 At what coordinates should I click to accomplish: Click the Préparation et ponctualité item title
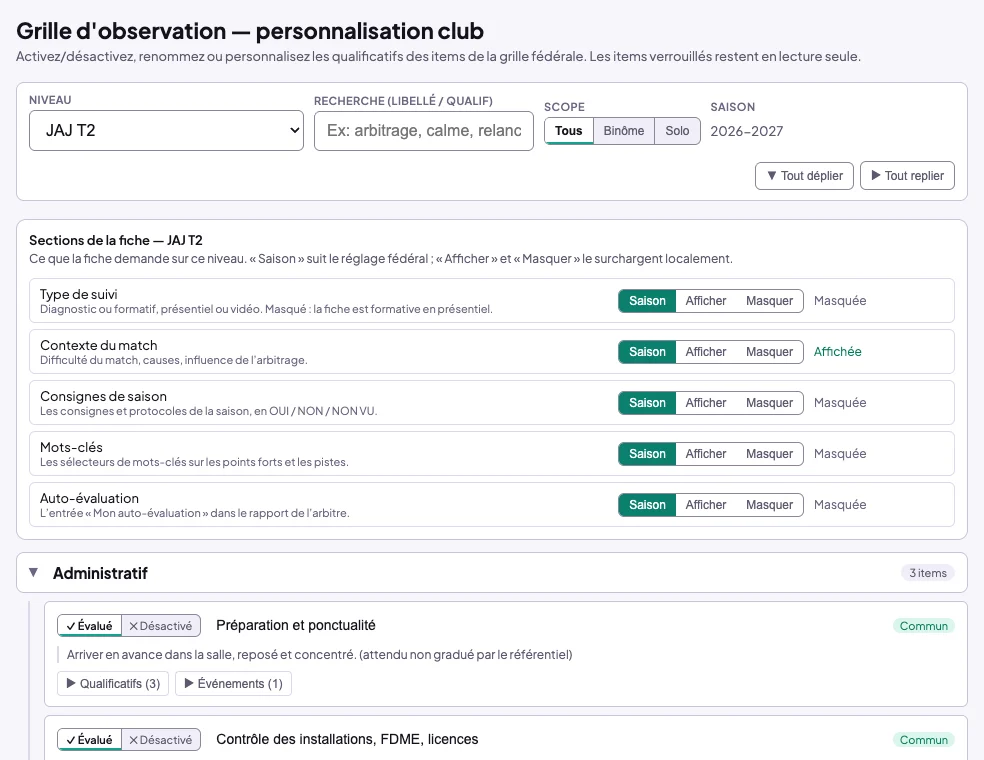[296, 625]
